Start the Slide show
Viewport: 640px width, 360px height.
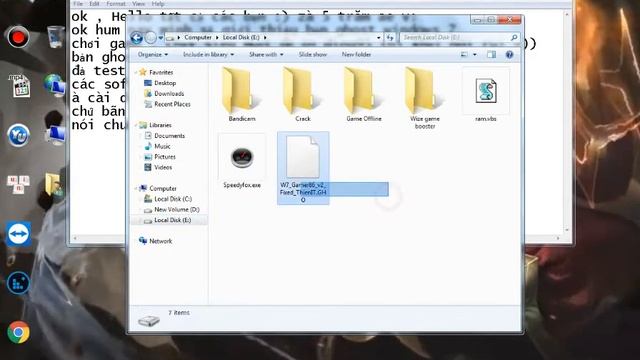point(312,54)
